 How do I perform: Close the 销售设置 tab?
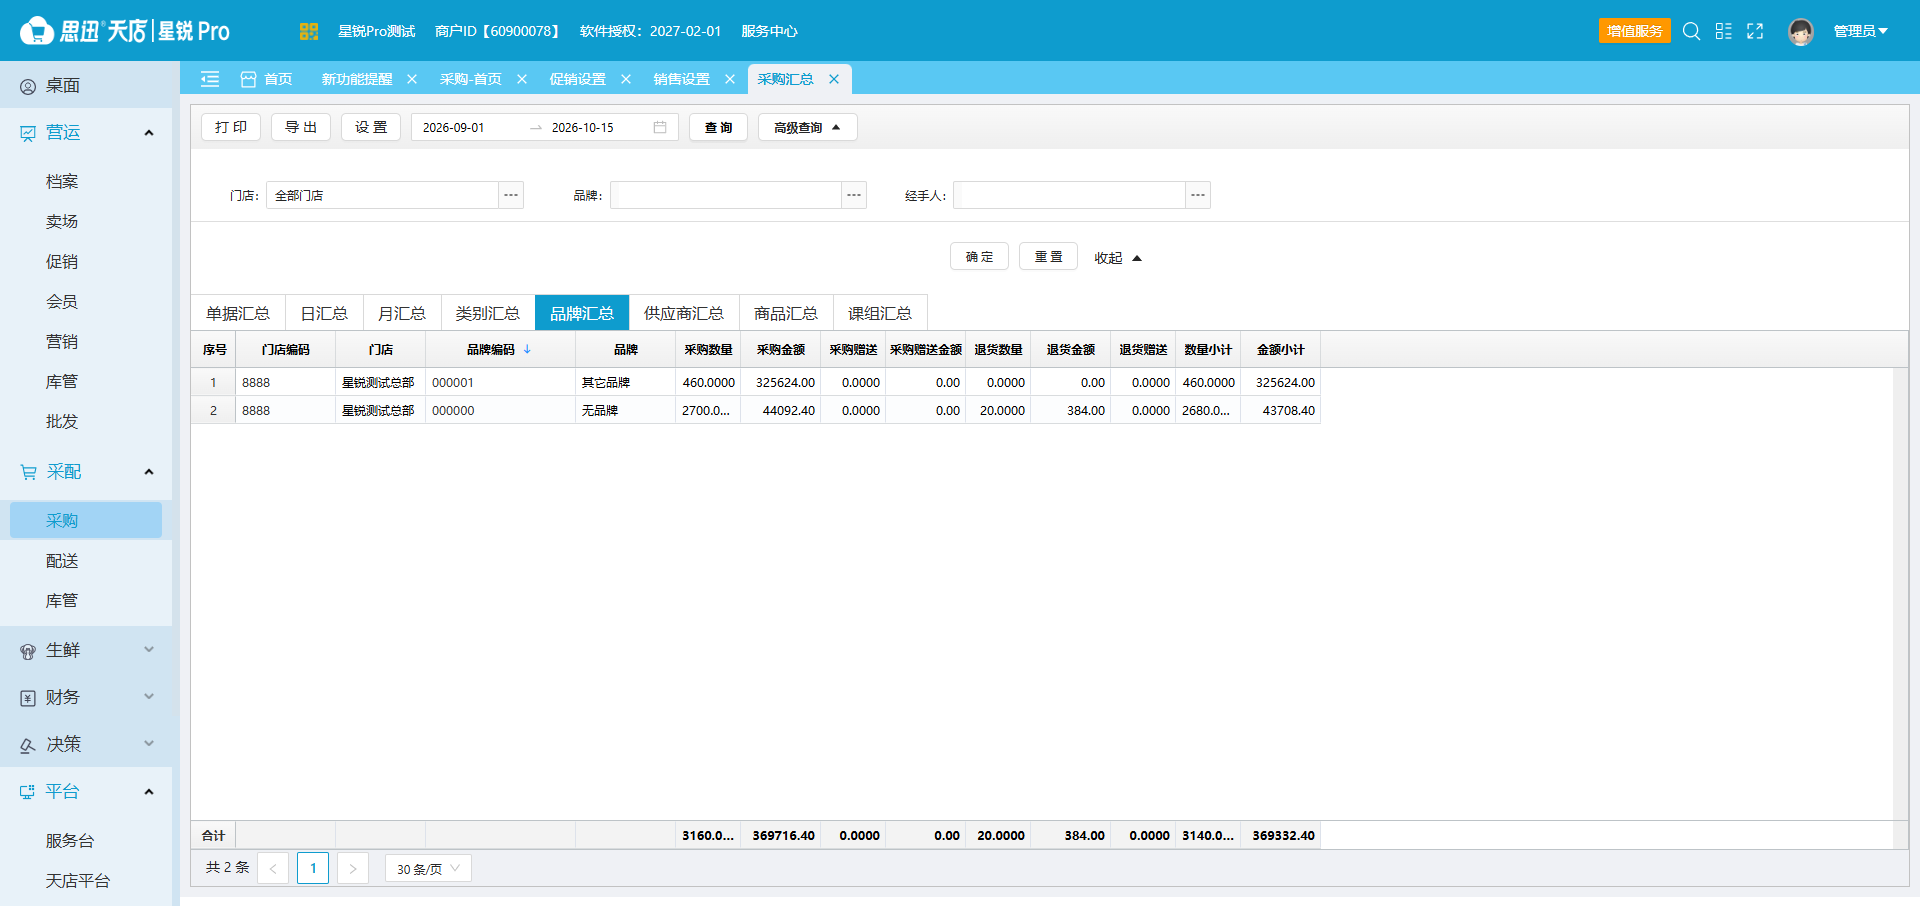(730, 79)
